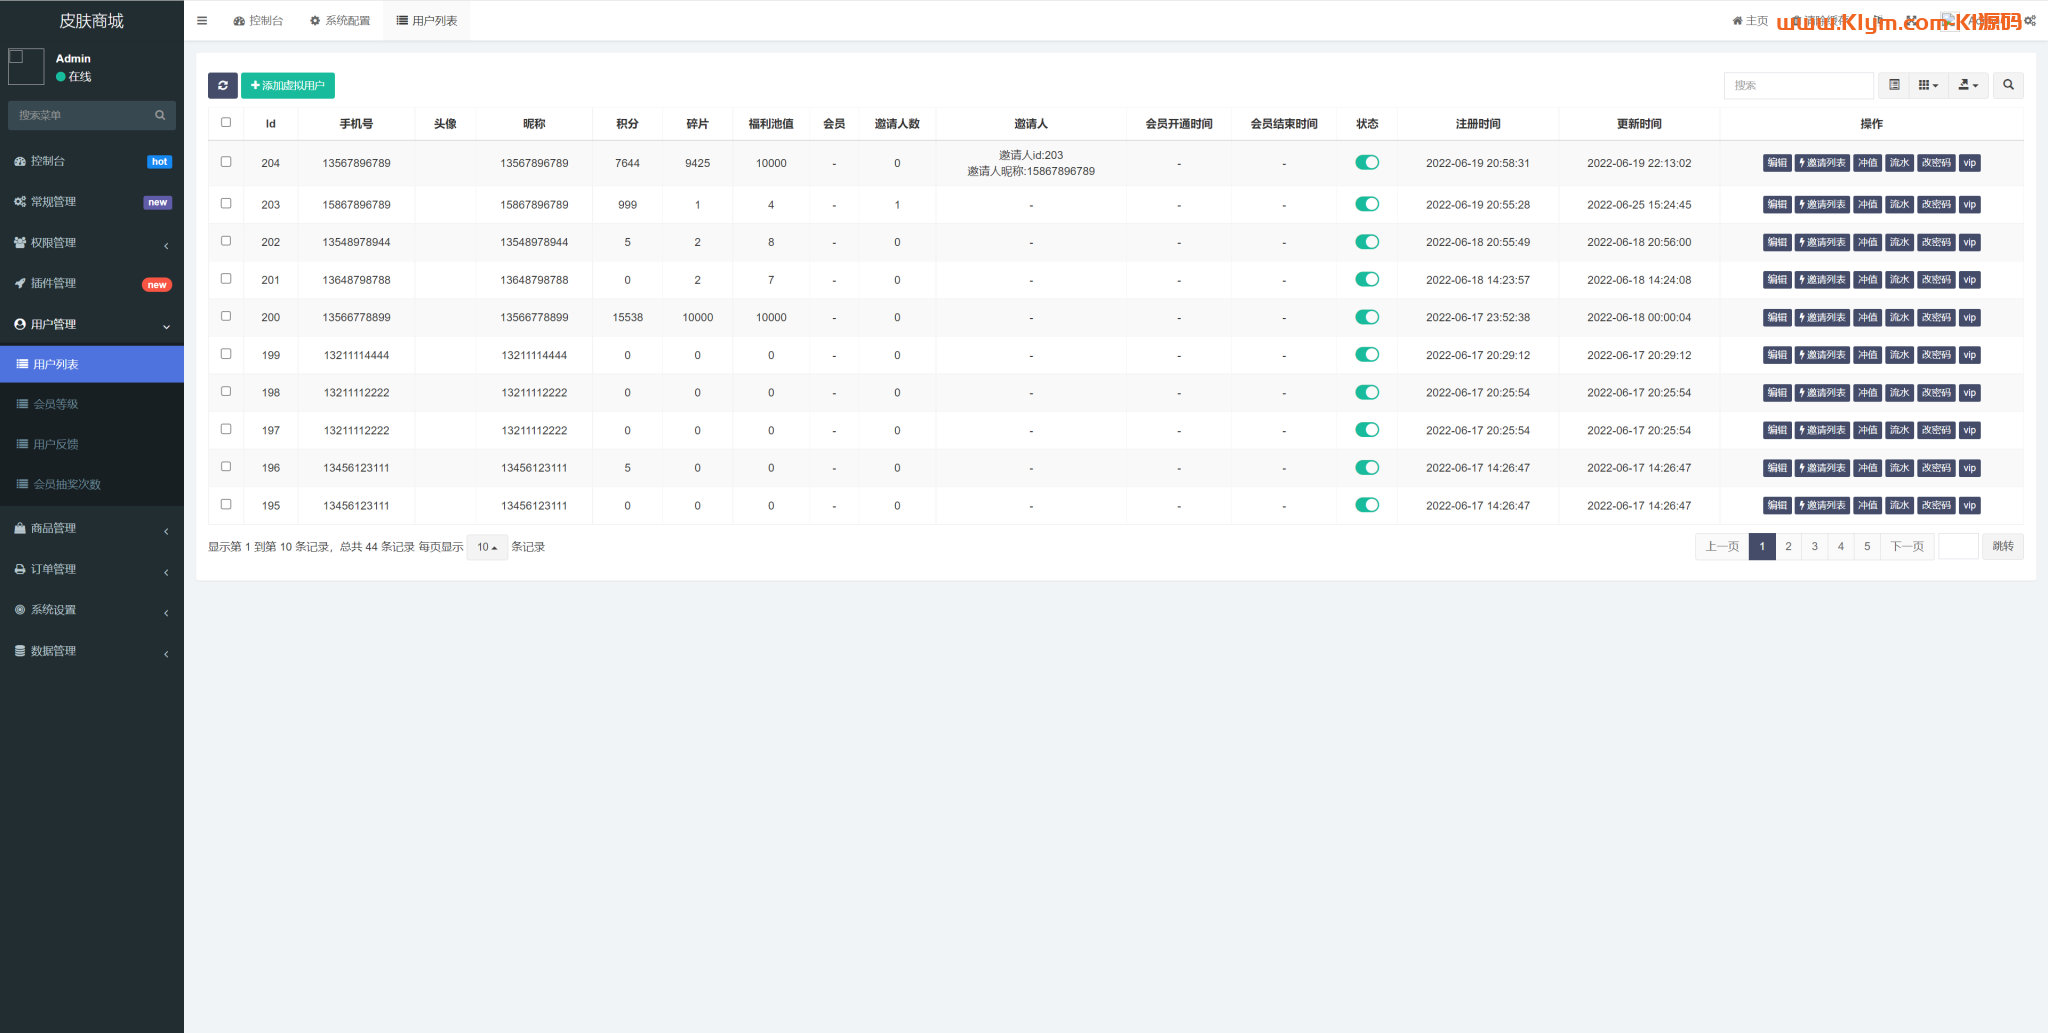
Task: Expand 商品管理 sidebar menu
Action: click(x=92, y=528)
